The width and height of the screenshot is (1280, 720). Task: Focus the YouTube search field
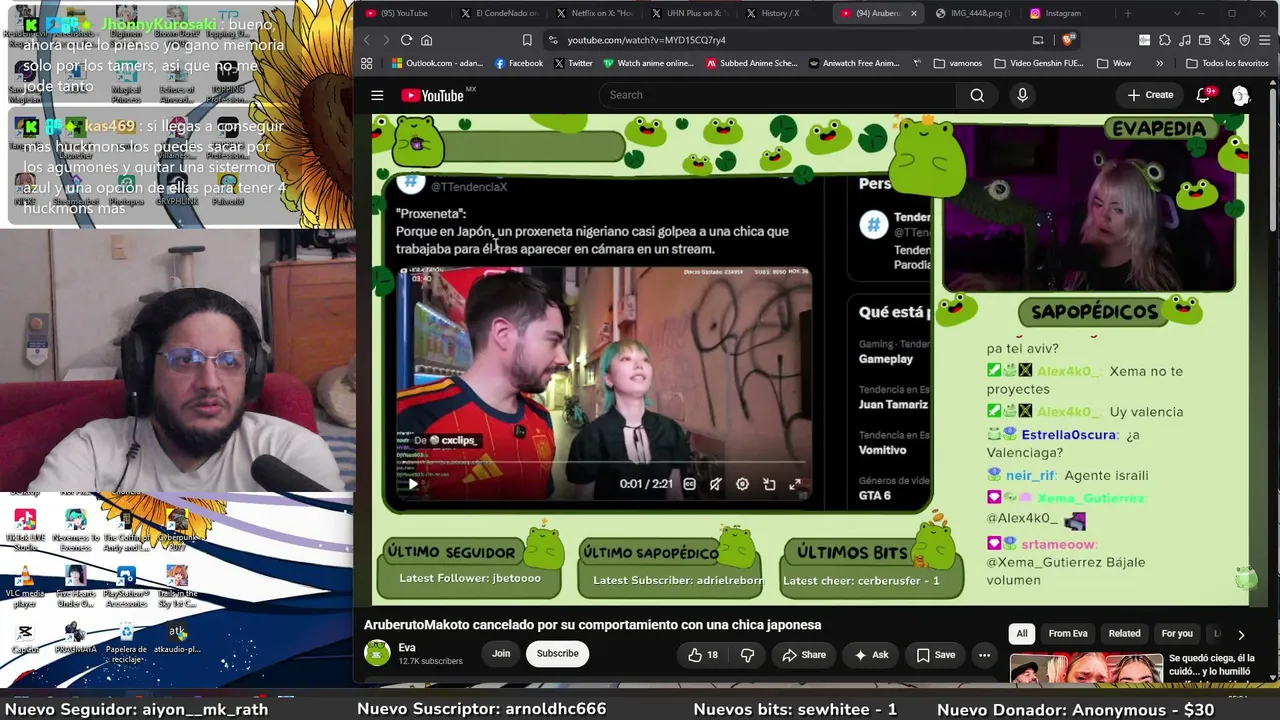778,95
